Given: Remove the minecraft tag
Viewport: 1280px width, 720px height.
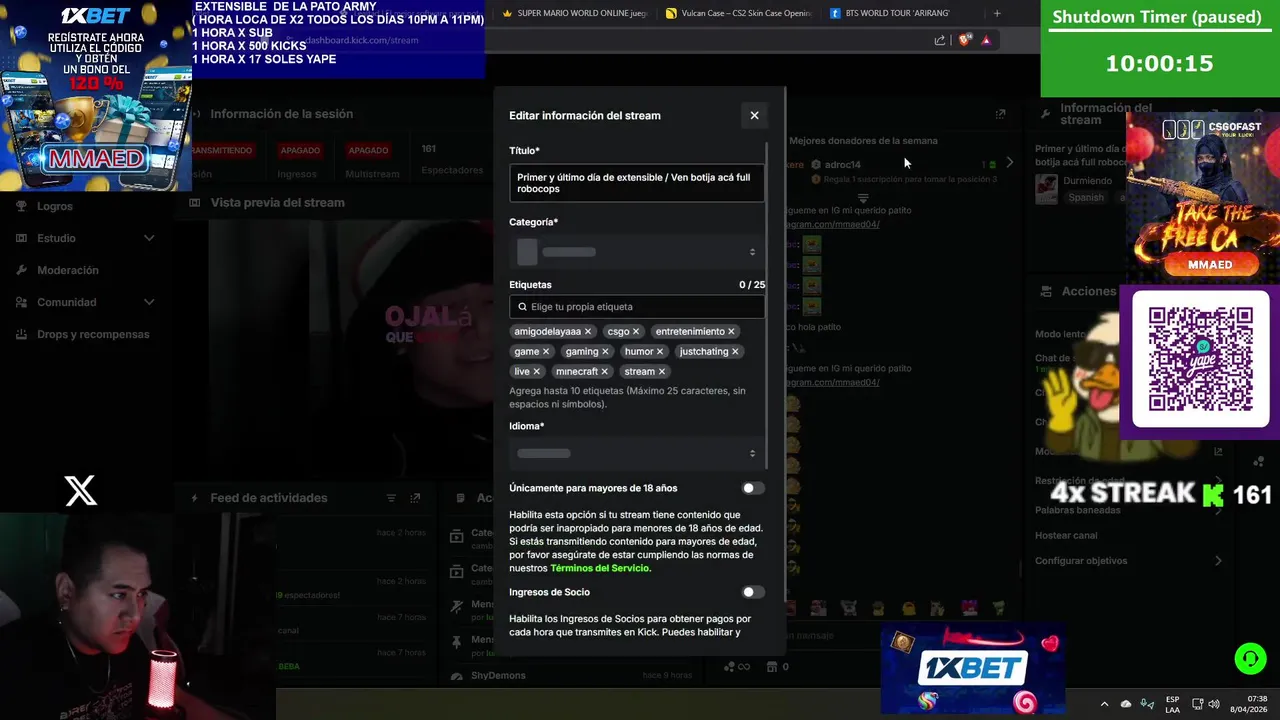Looking at the screenshot, I should pyautogui.click(x=604, y=371).
